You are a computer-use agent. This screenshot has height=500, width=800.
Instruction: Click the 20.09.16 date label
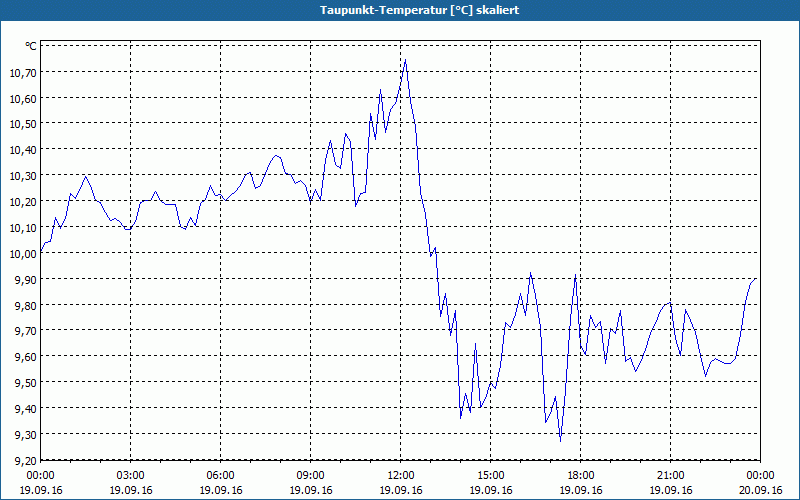click(x=760, y=490)
